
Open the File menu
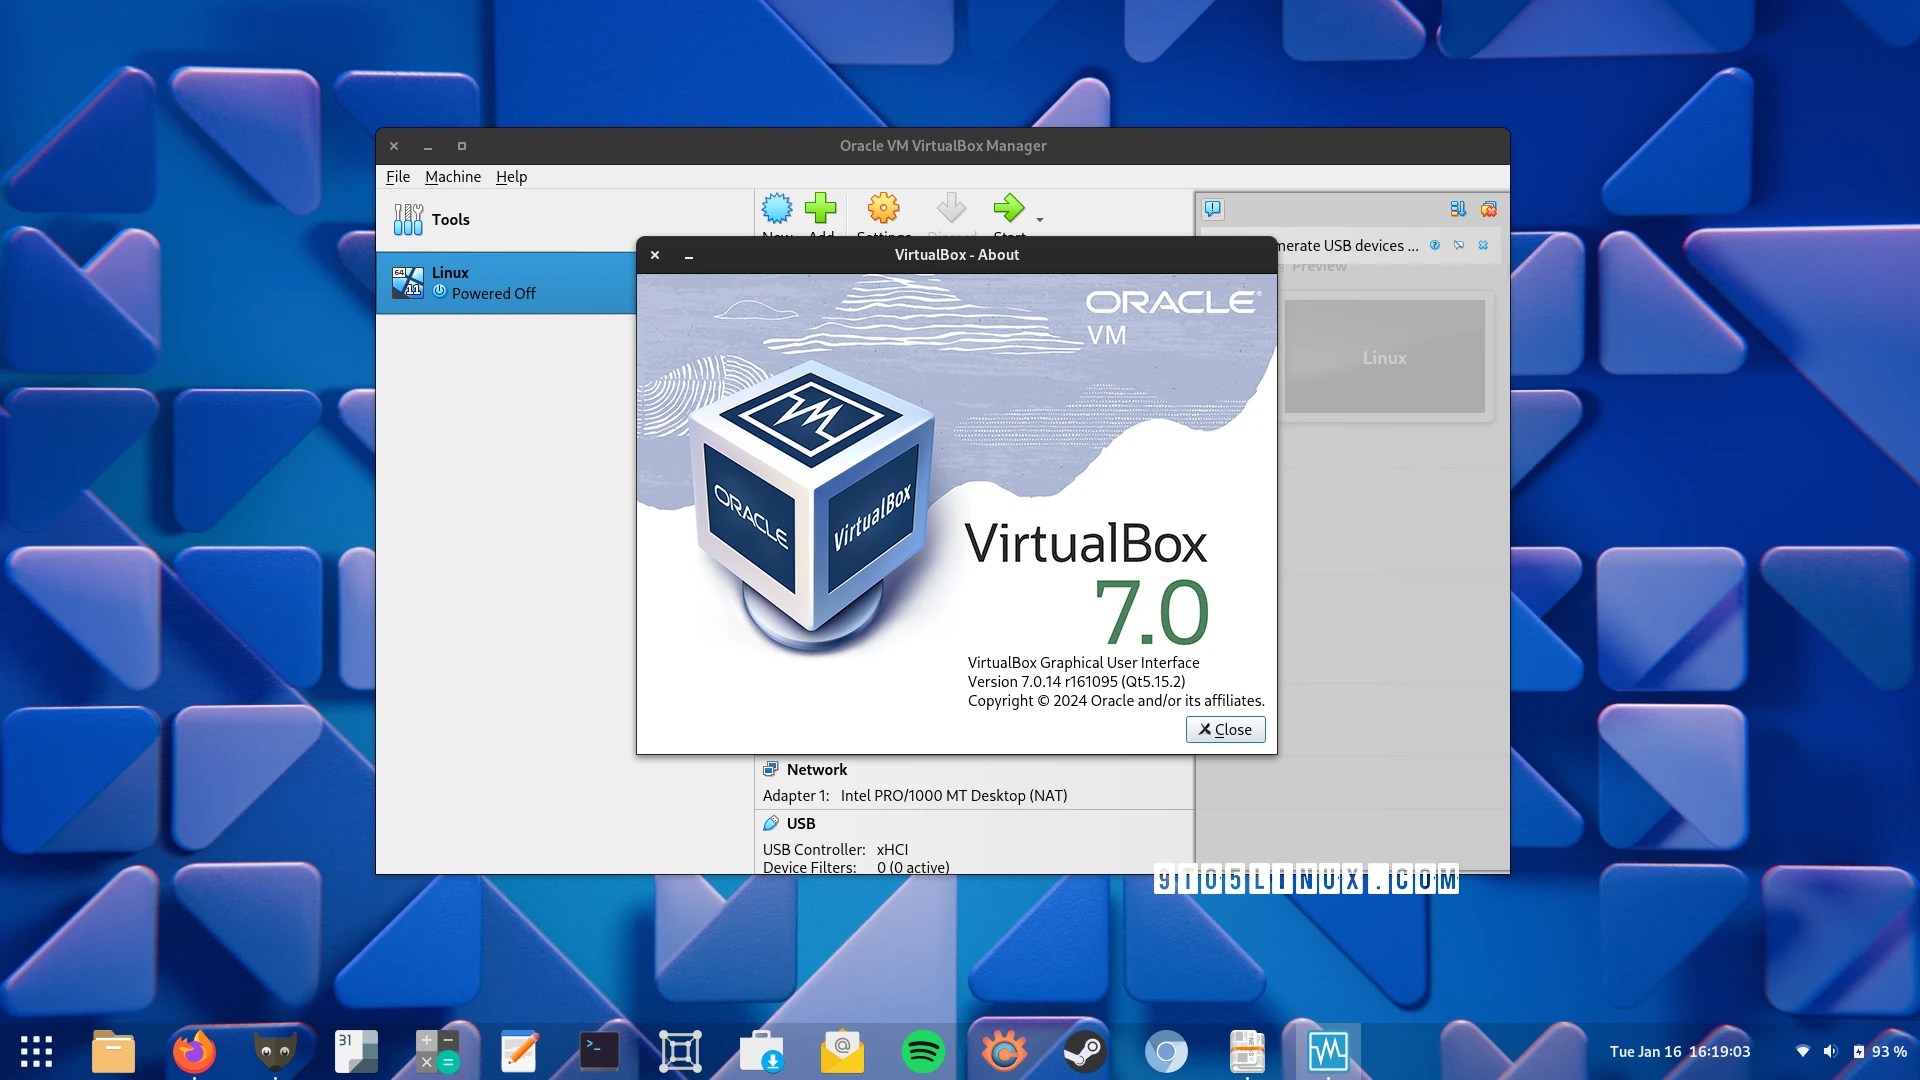(398, 176)
